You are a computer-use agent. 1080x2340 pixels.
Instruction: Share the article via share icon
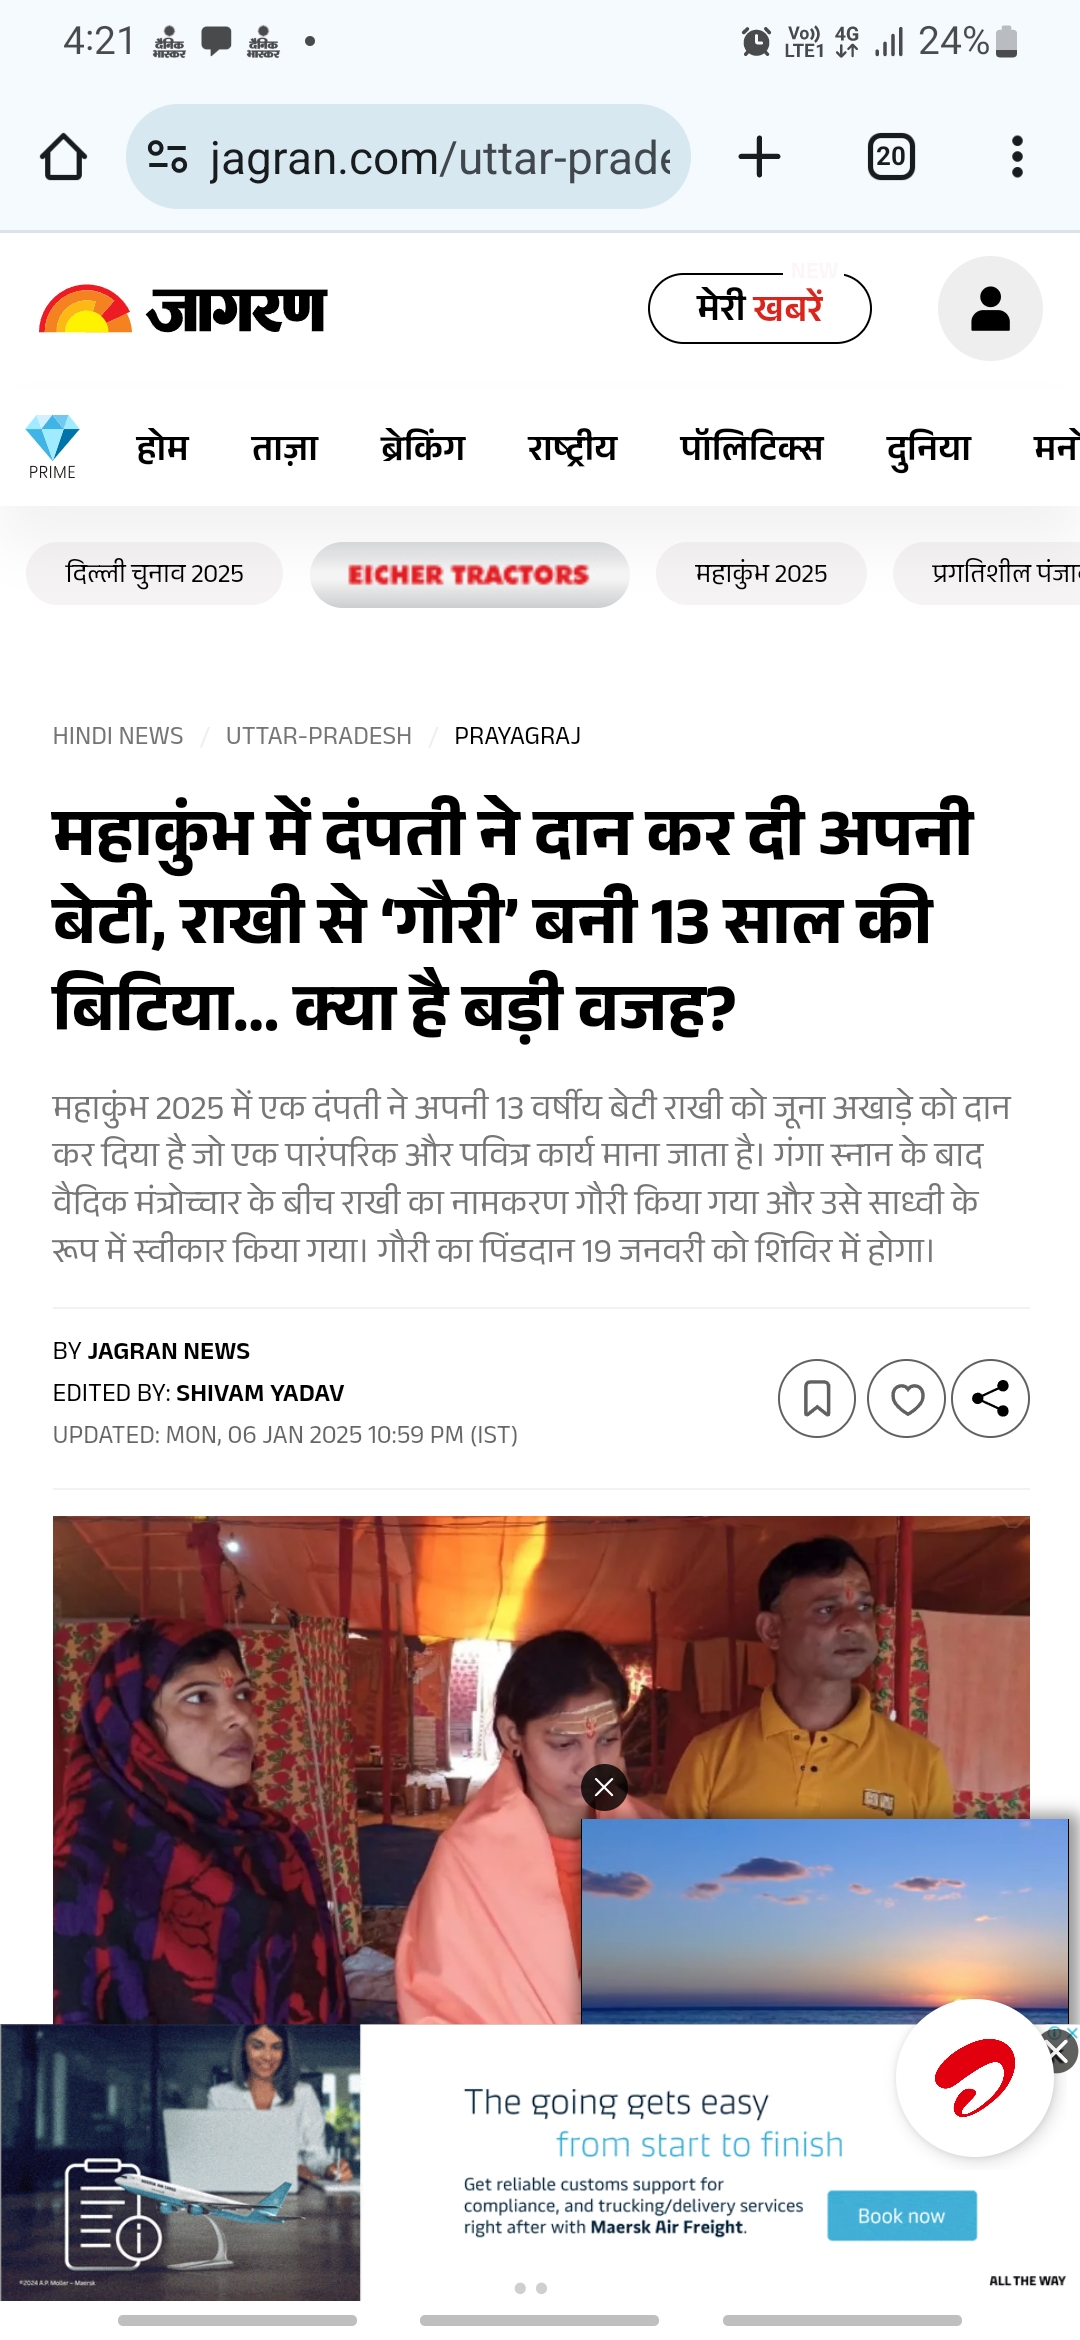pyautogui.click(x=990, y=1398)
